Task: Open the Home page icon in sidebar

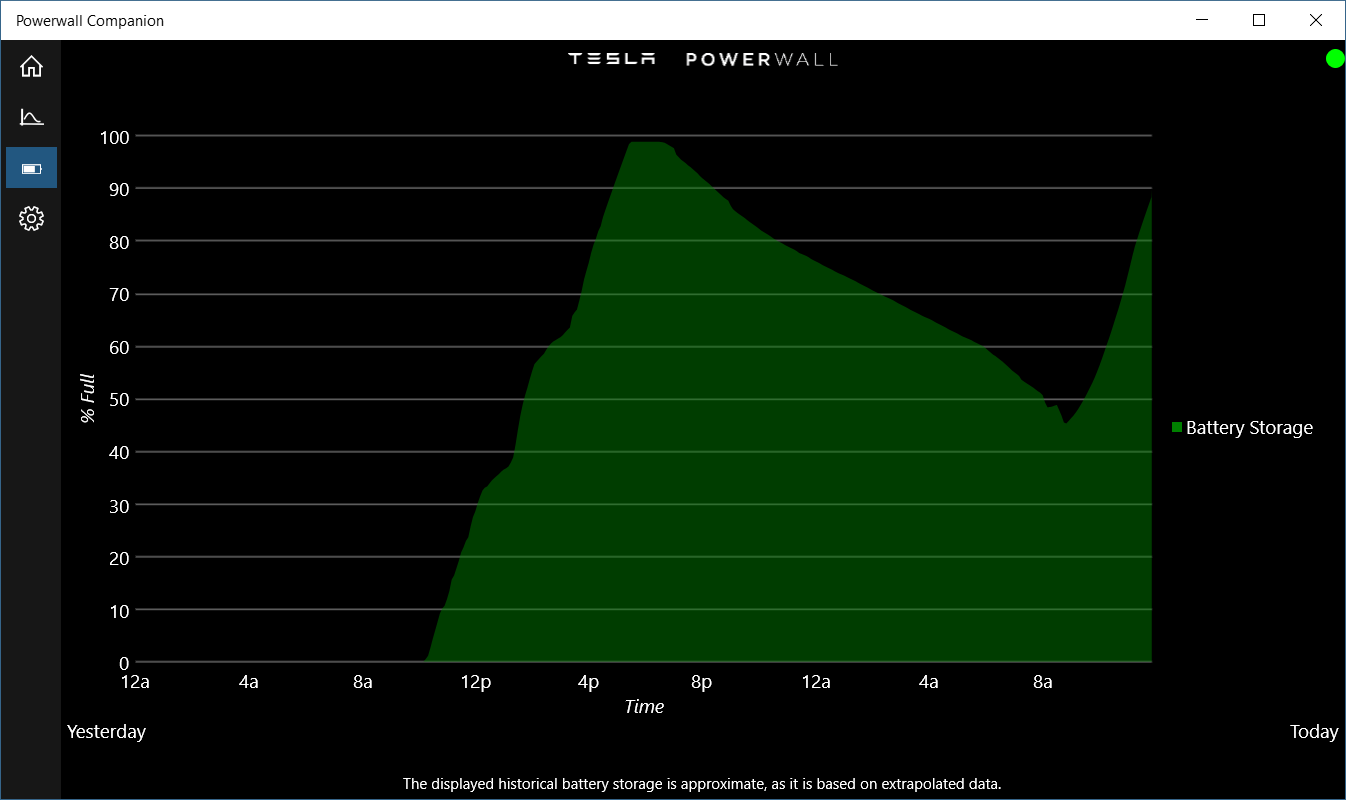Action: (x=31, y=67)
